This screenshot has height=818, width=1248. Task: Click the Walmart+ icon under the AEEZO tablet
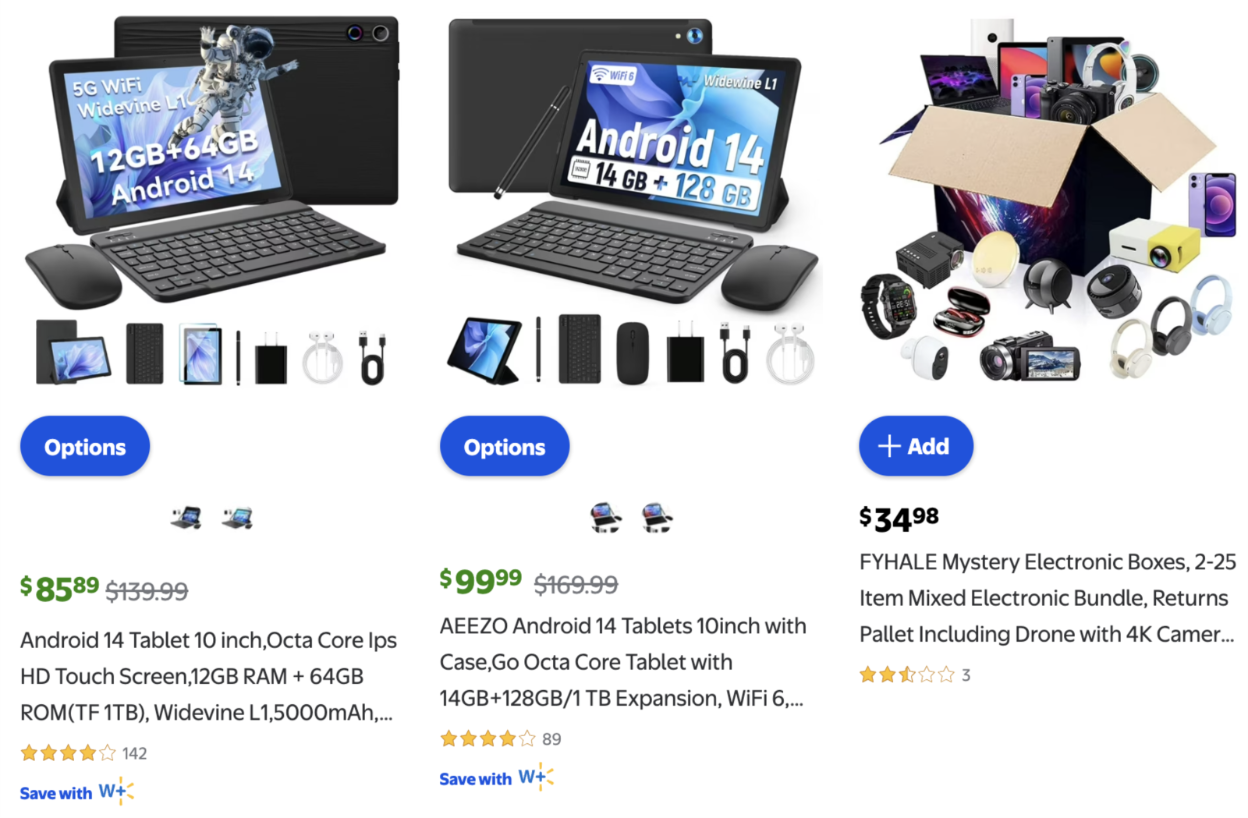[x=536, y=778]
